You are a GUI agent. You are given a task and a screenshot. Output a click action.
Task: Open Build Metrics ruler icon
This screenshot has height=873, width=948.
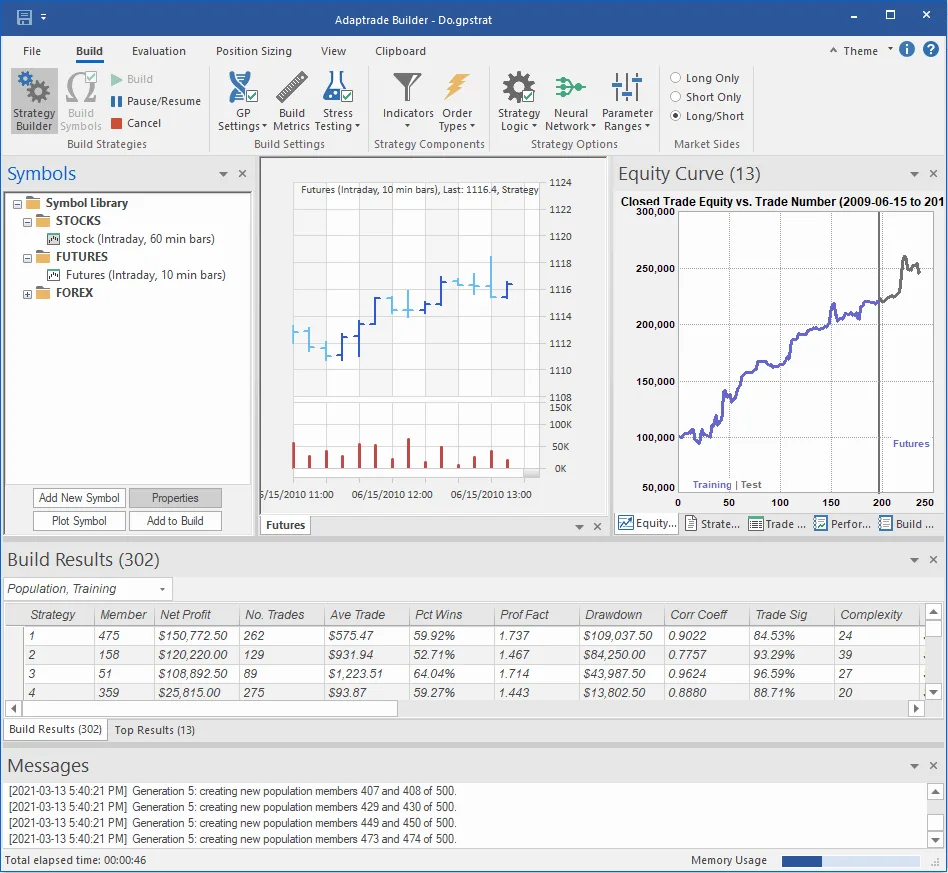coord(291,88)
